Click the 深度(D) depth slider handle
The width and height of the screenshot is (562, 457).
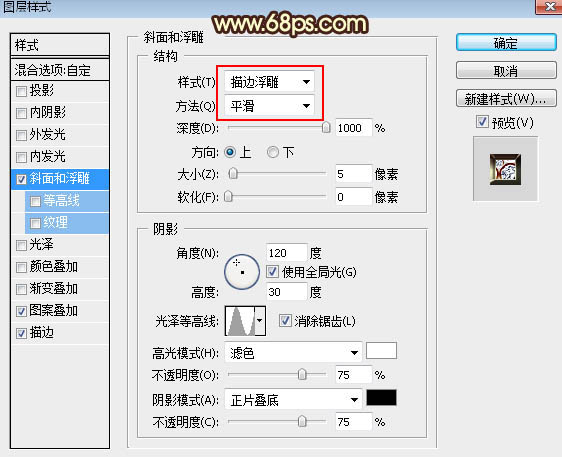tap(326, 127)
